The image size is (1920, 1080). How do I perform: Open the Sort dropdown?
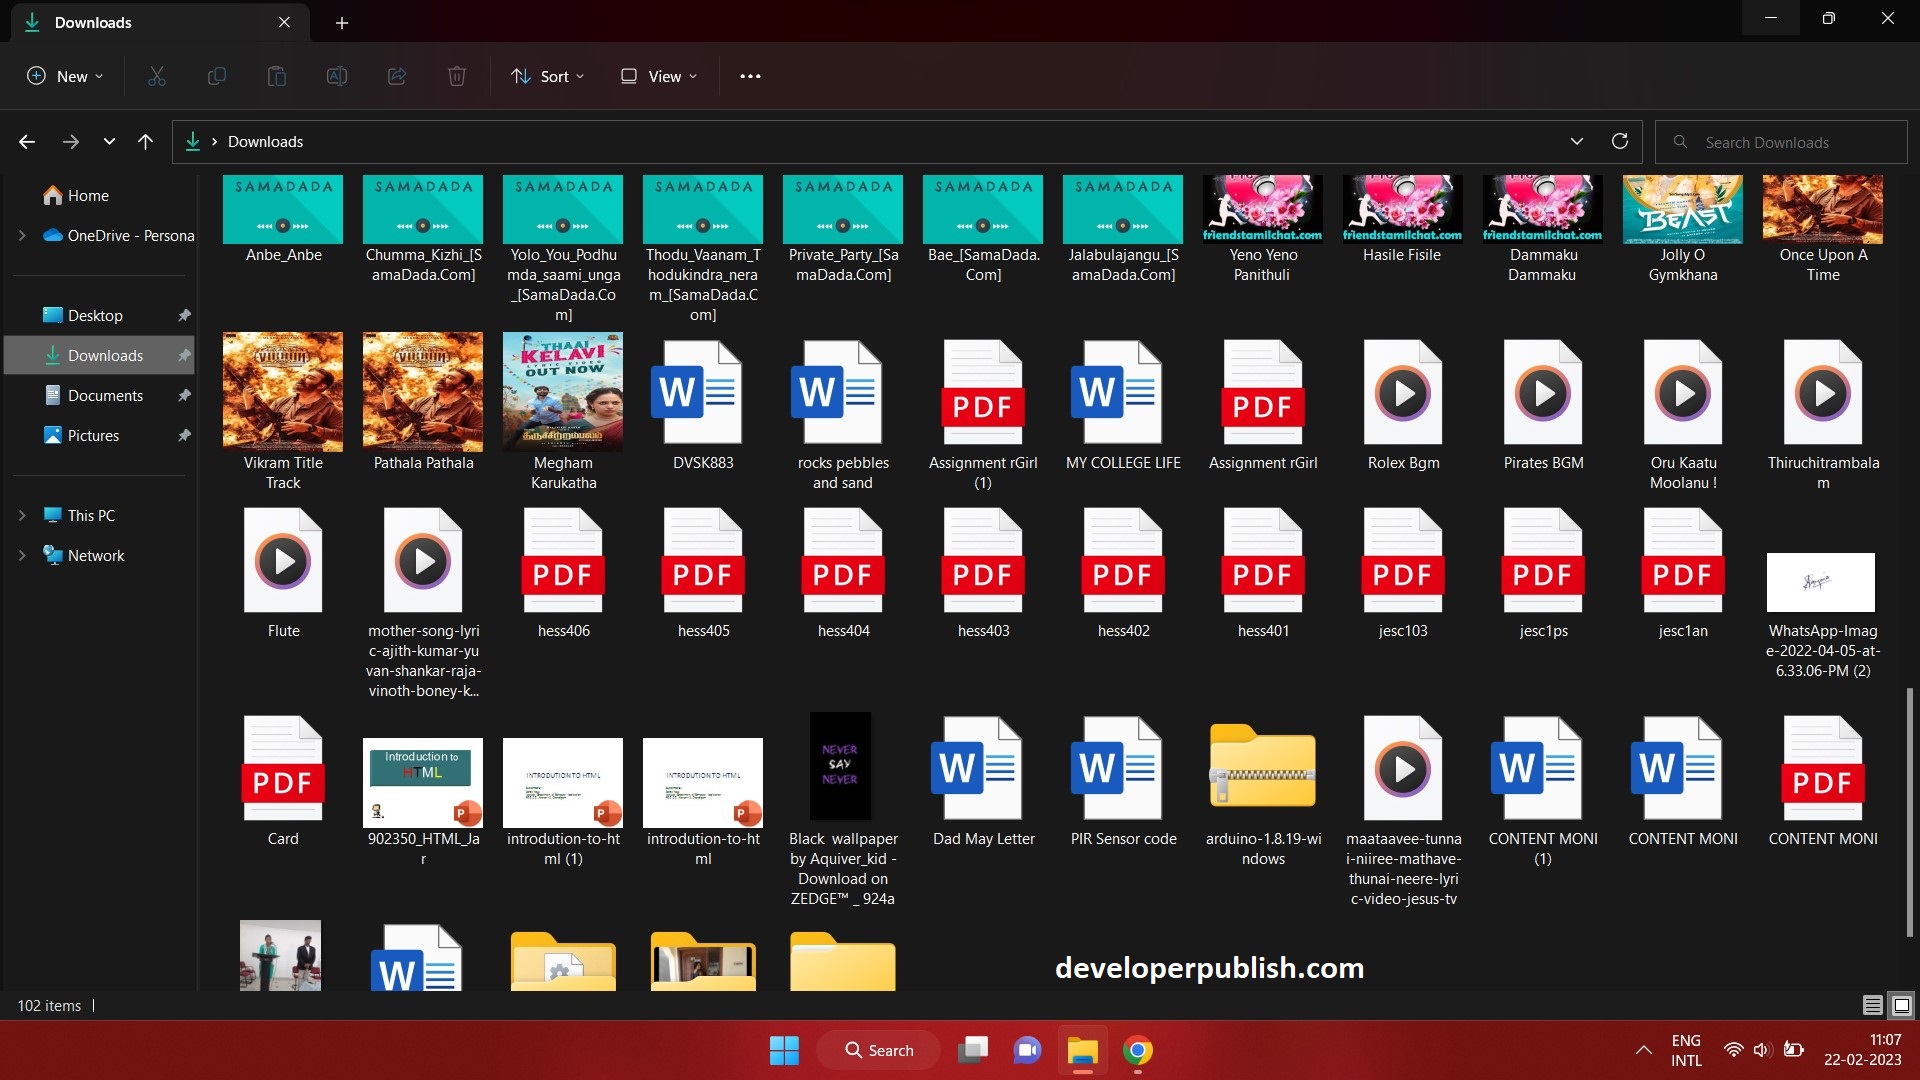pyautogui.click(x=546, y=76)
